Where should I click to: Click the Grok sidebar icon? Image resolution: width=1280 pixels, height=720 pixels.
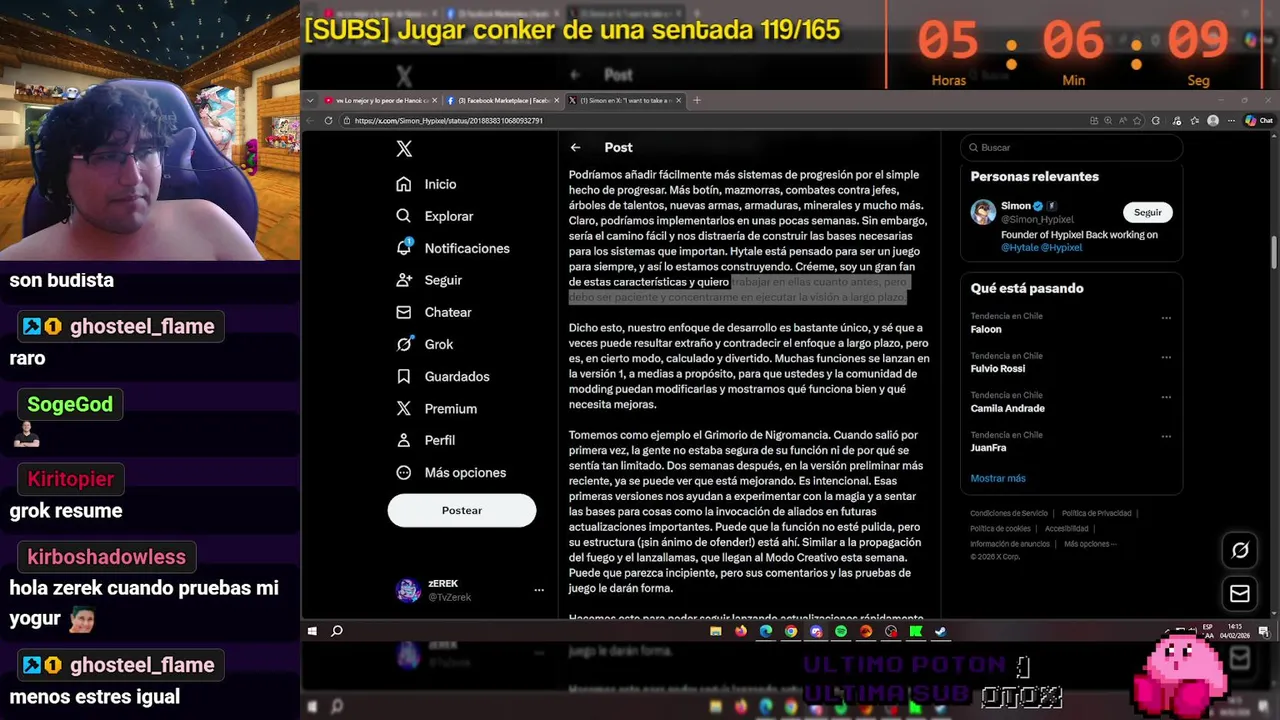pyautogui.click(x=404, y=344)
